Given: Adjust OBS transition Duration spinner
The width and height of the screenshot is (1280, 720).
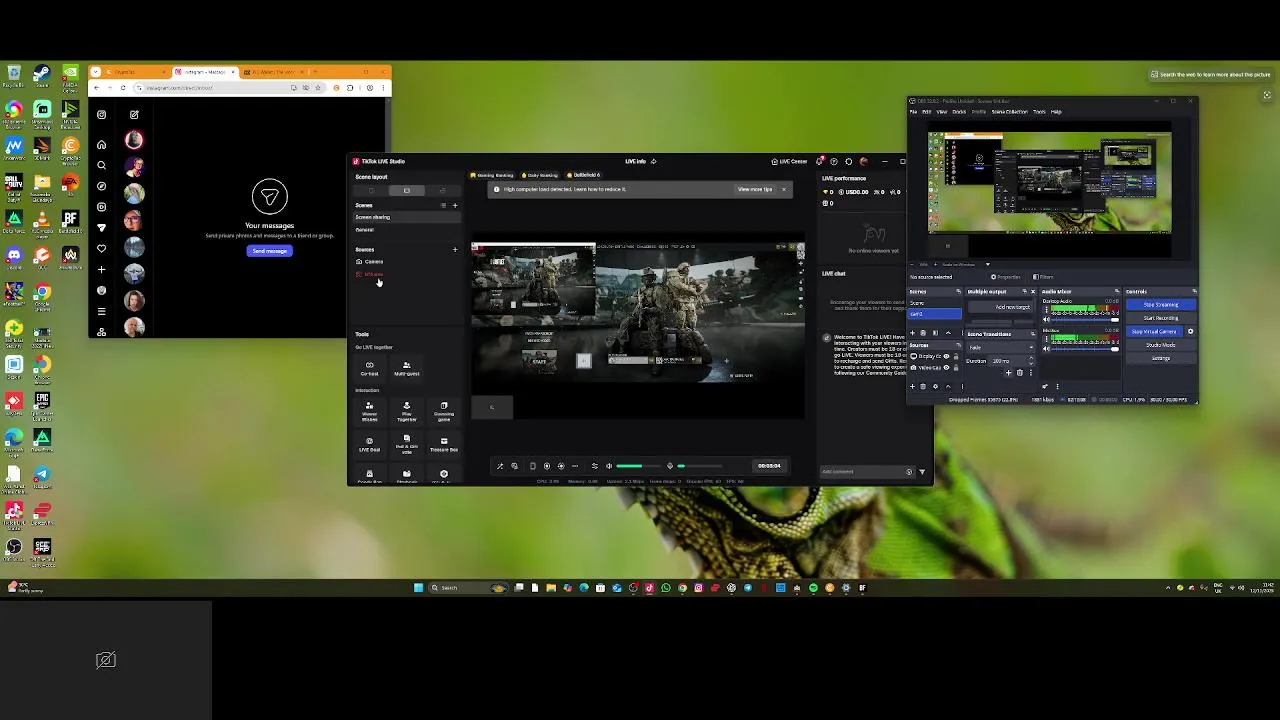Looking at the screenshot, I should pos(1031,361).
